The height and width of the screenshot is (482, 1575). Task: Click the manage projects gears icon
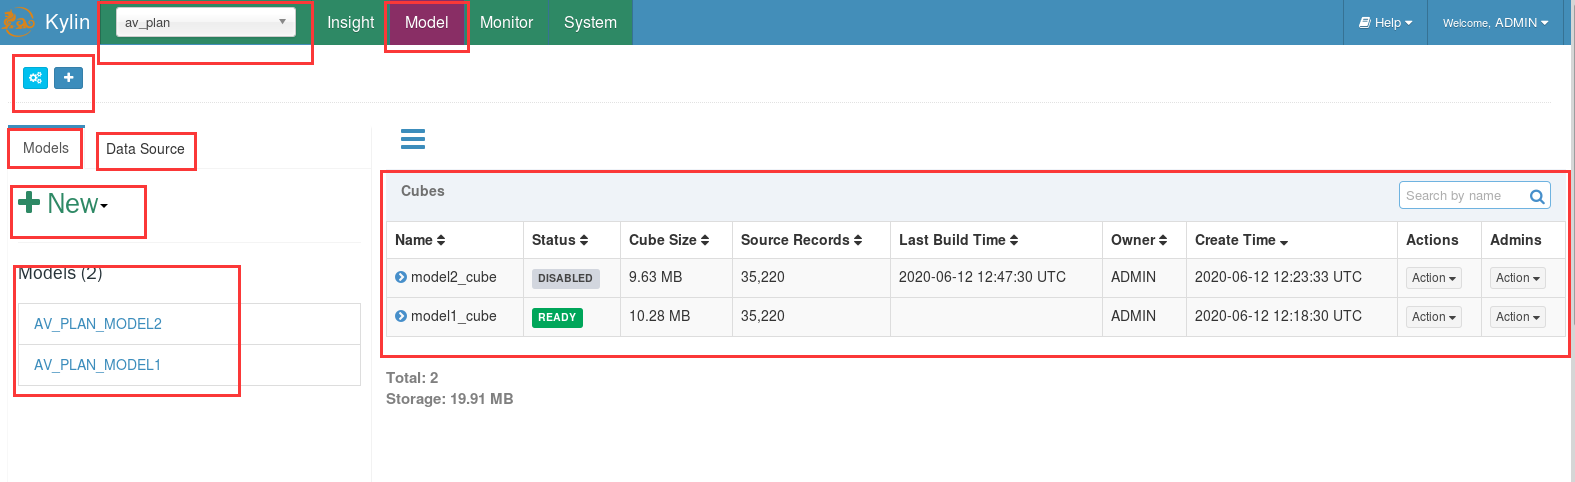coord(35,77)
